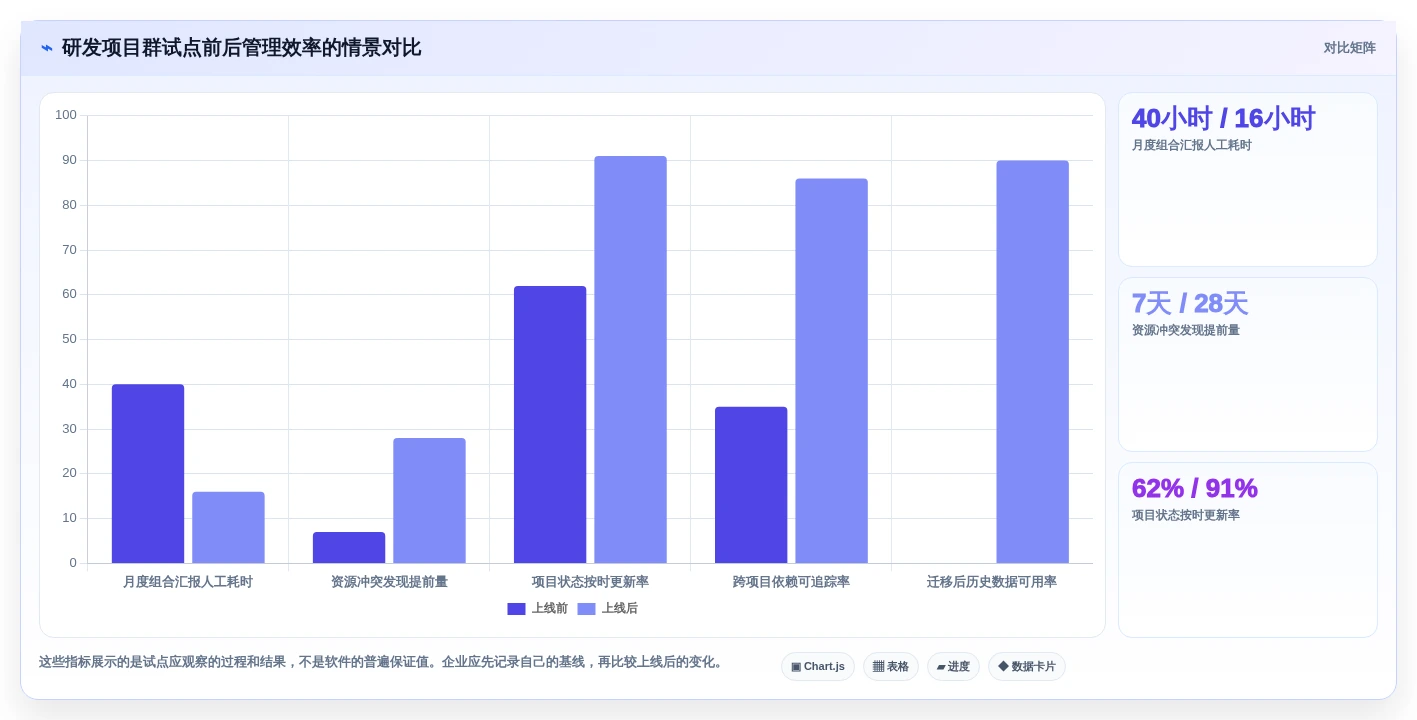1417x720 pixels.
Task: Click the 100 y-axis tick label
Action: point(66,115)
